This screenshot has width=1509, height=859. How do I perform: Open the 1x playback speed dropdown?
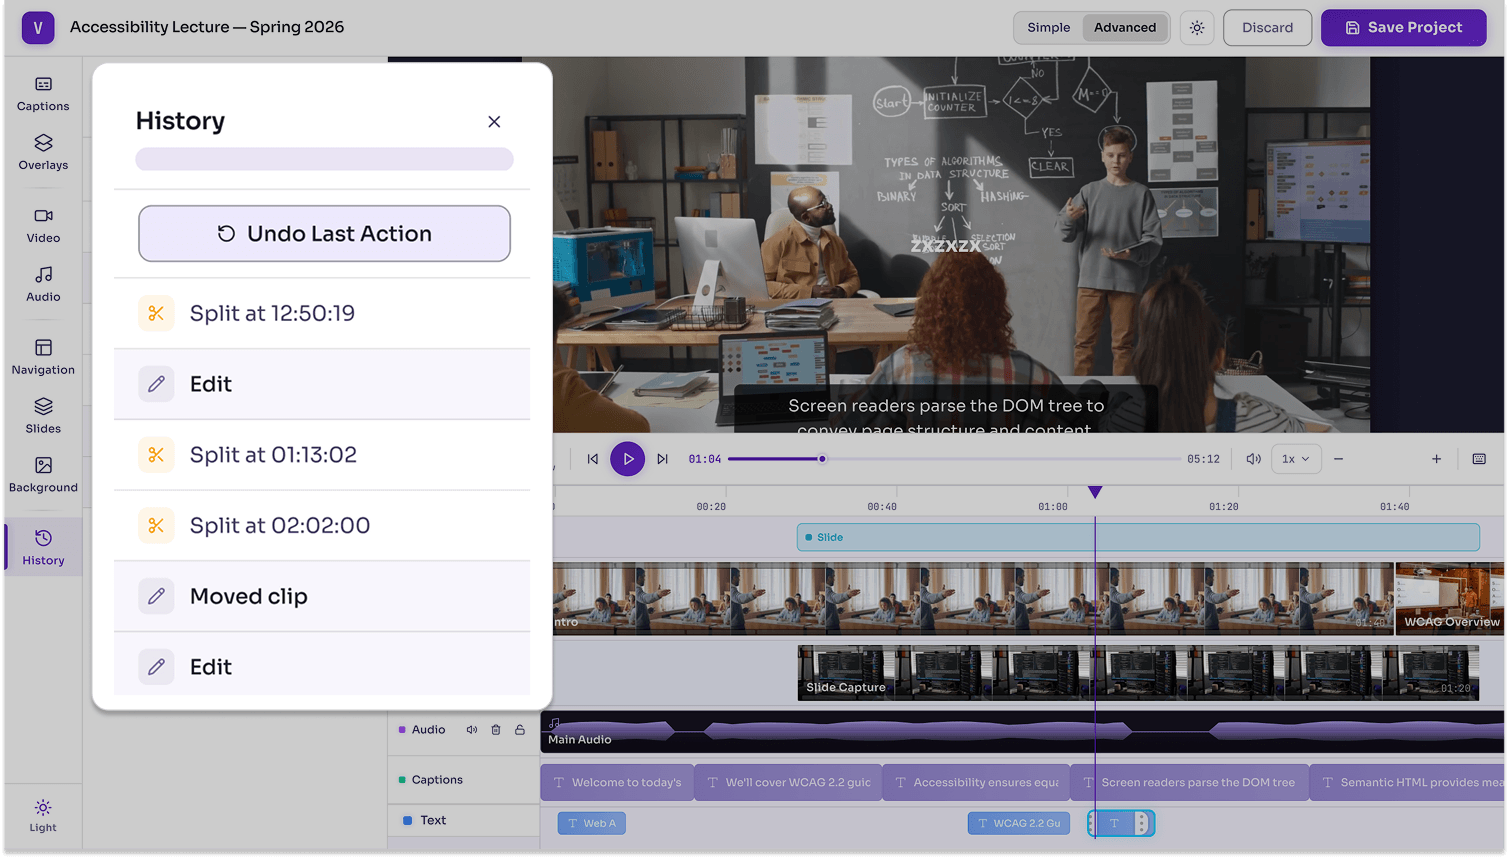tap(1296, 459)
